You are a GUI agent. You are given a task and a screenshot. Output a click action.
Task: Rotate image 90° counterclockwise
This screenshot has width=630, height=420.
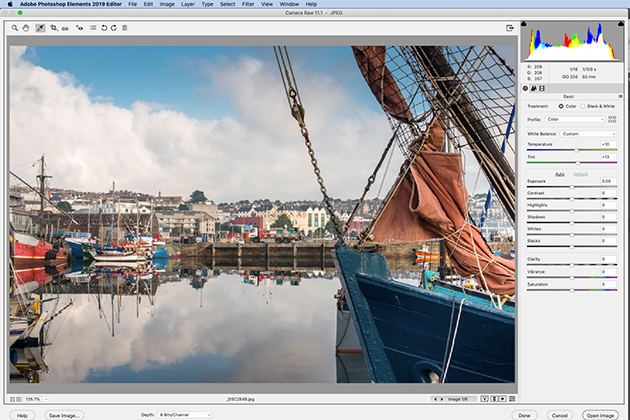point(104,28)
